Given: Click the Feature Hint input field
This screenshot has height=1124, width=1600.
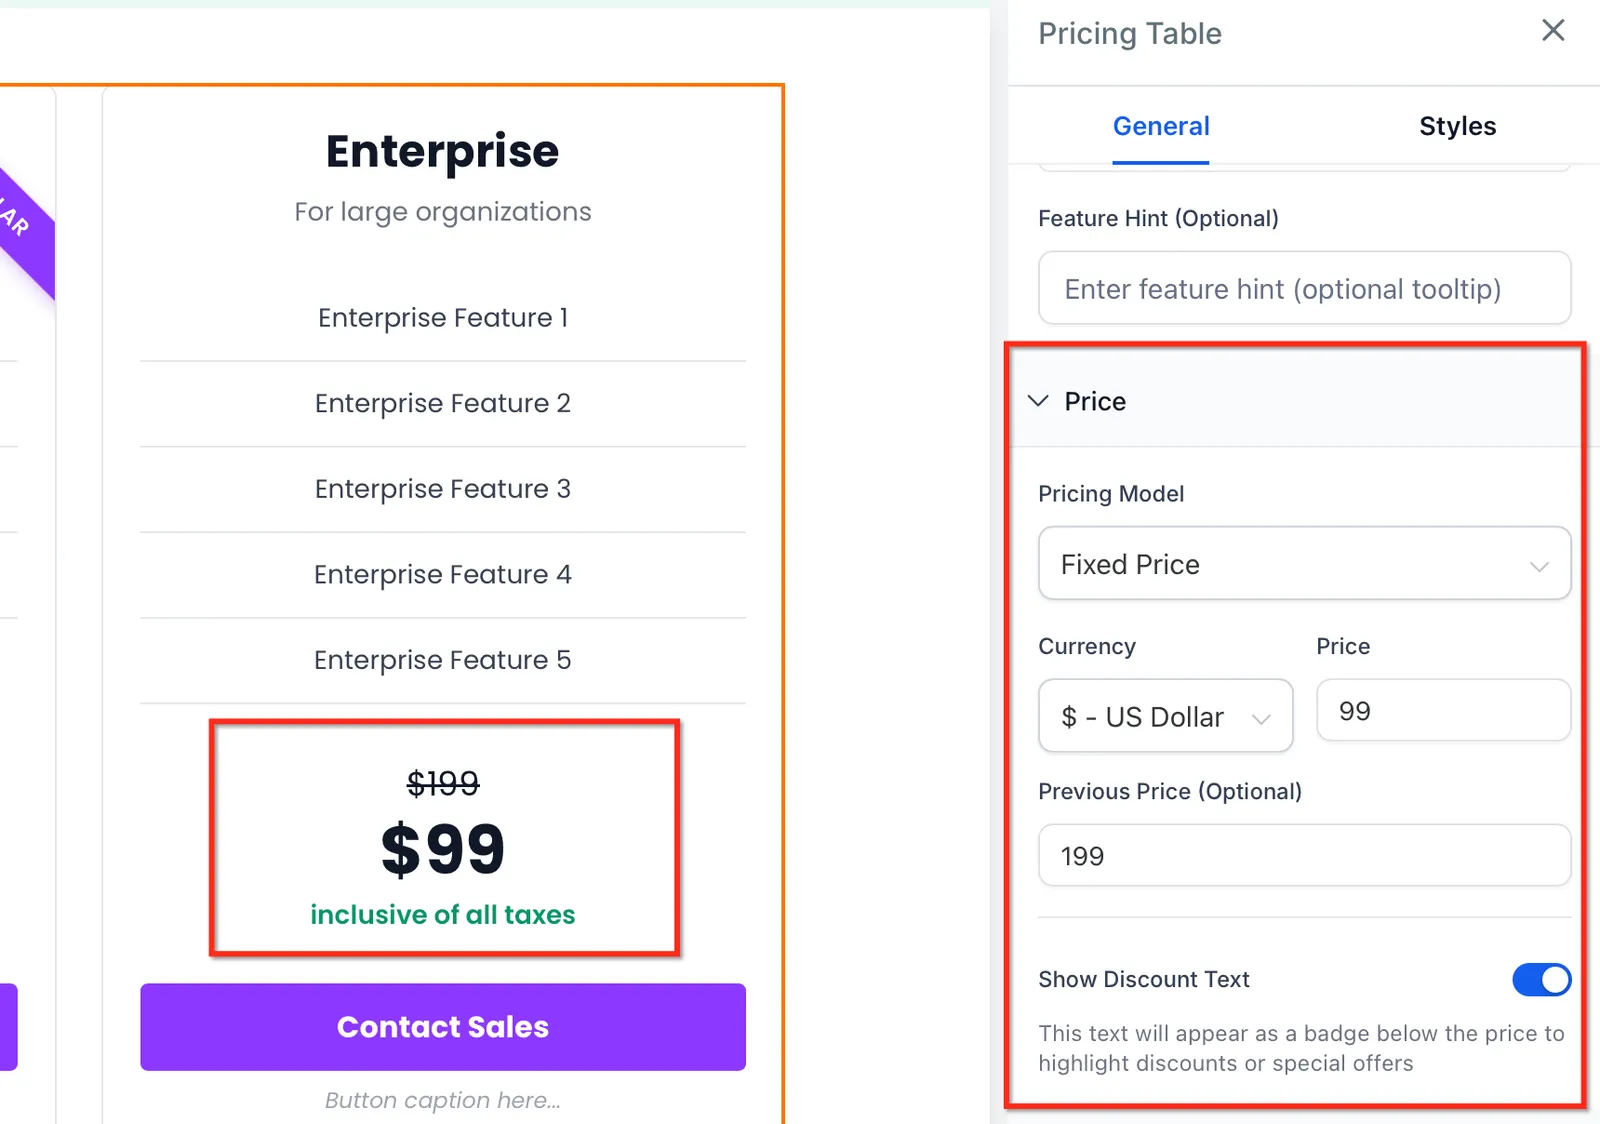Looking at the screenshot, I should click(1304, 288).
